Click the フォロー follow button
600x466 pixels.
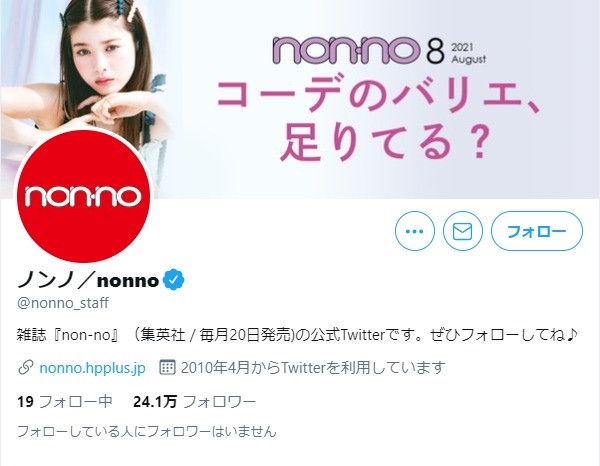pos(537,231)
